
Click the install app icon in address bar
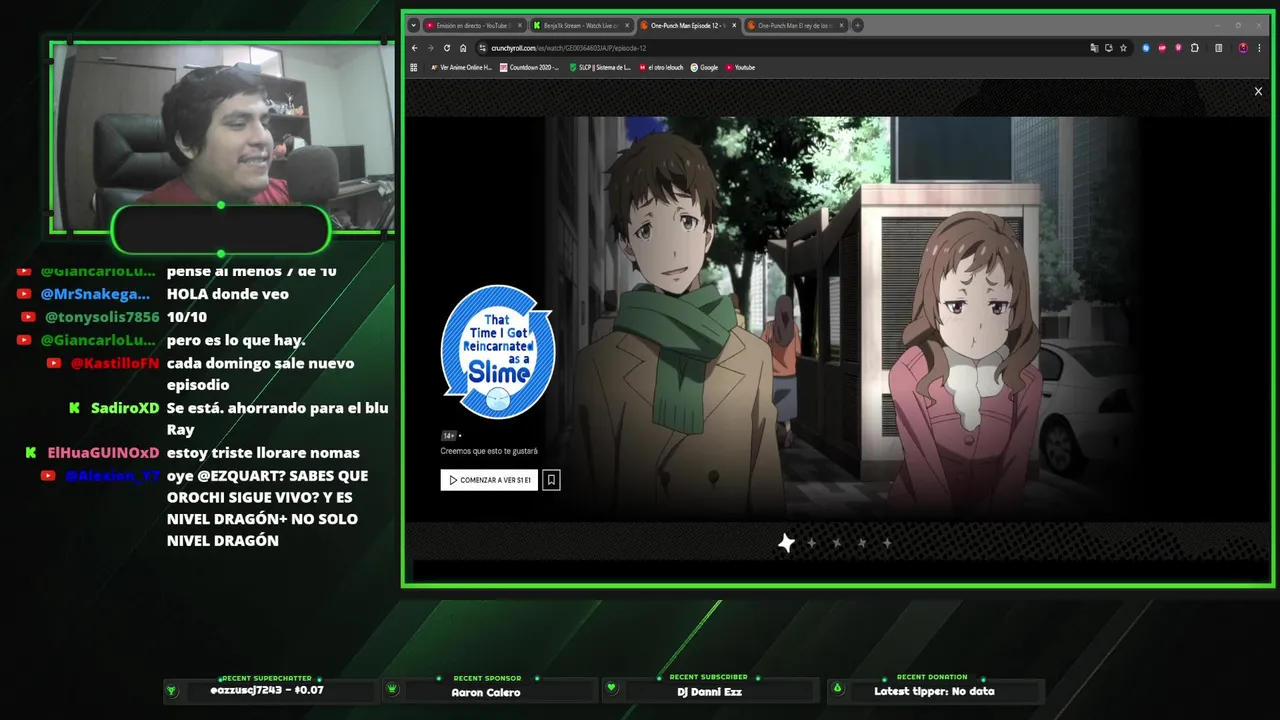point(1109,48)
